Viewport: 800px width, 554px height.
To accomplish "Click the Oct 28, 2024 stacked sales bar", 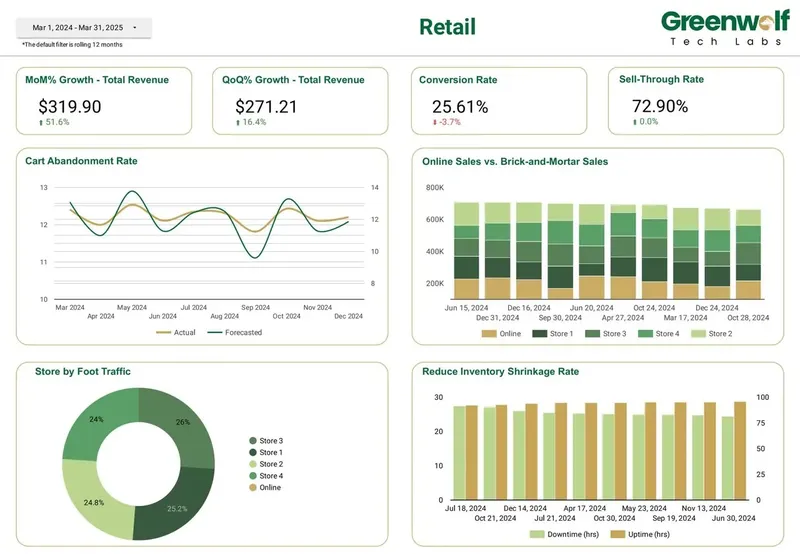I will pyautogui.click(x=748, y=254).
